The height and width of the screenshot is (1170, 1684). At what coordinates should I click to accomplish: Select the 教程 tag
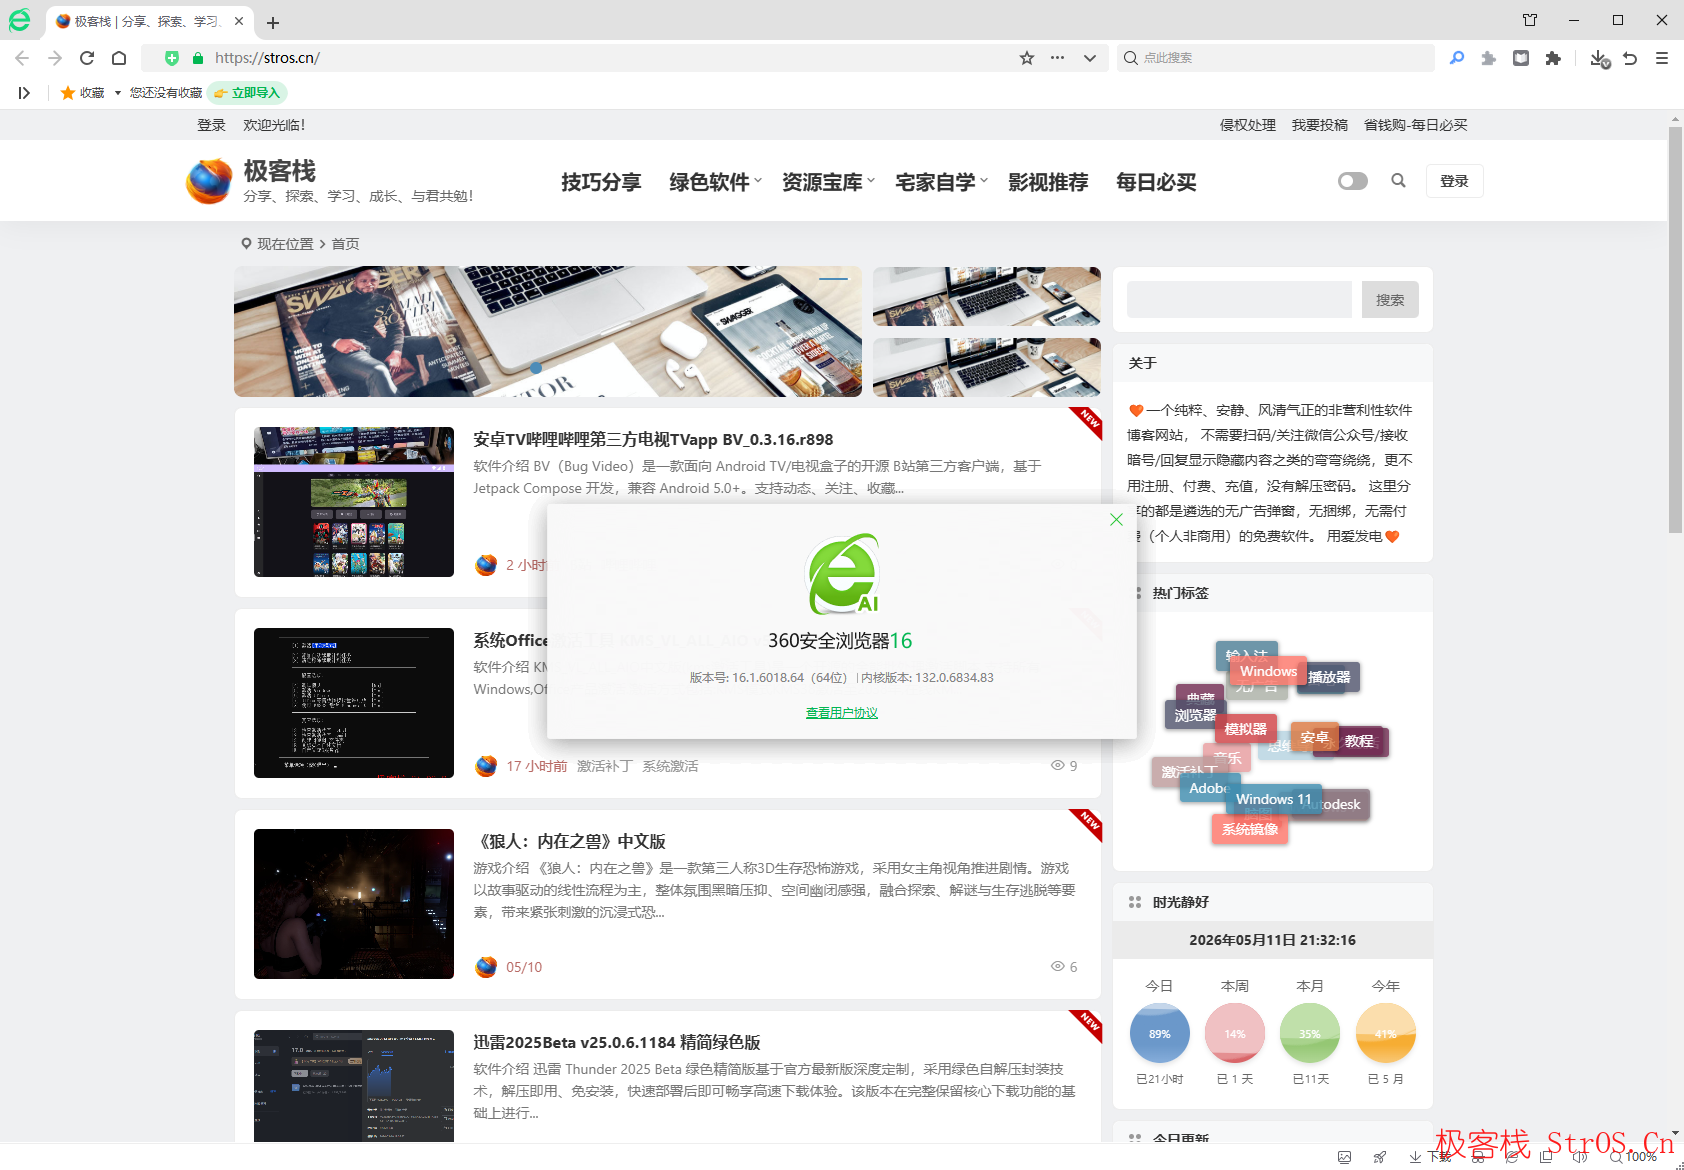[1359, 741]
